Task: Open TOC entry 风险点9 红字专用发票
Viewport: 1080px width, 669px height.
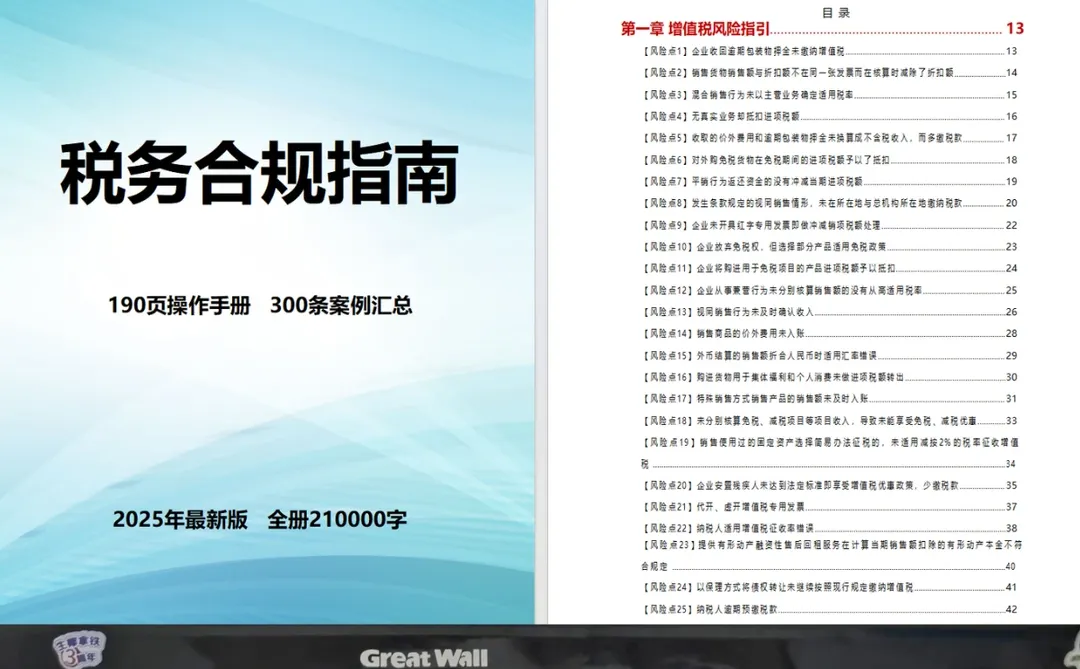Action: 829,225
